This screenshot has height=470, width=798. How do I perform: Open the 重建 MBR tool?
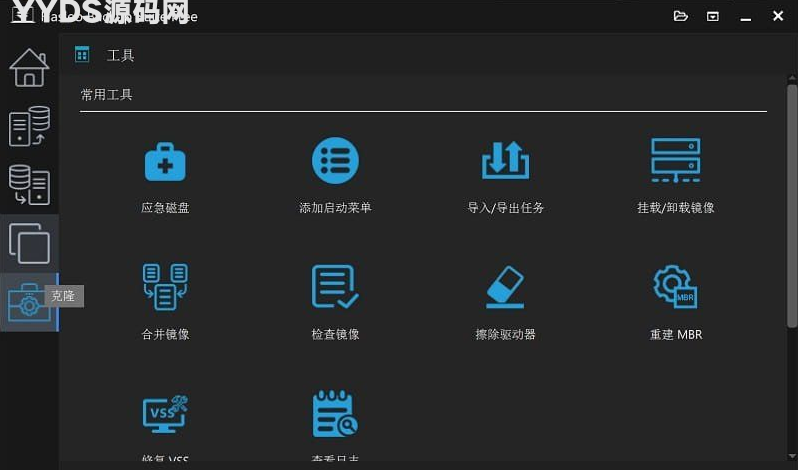676,287
